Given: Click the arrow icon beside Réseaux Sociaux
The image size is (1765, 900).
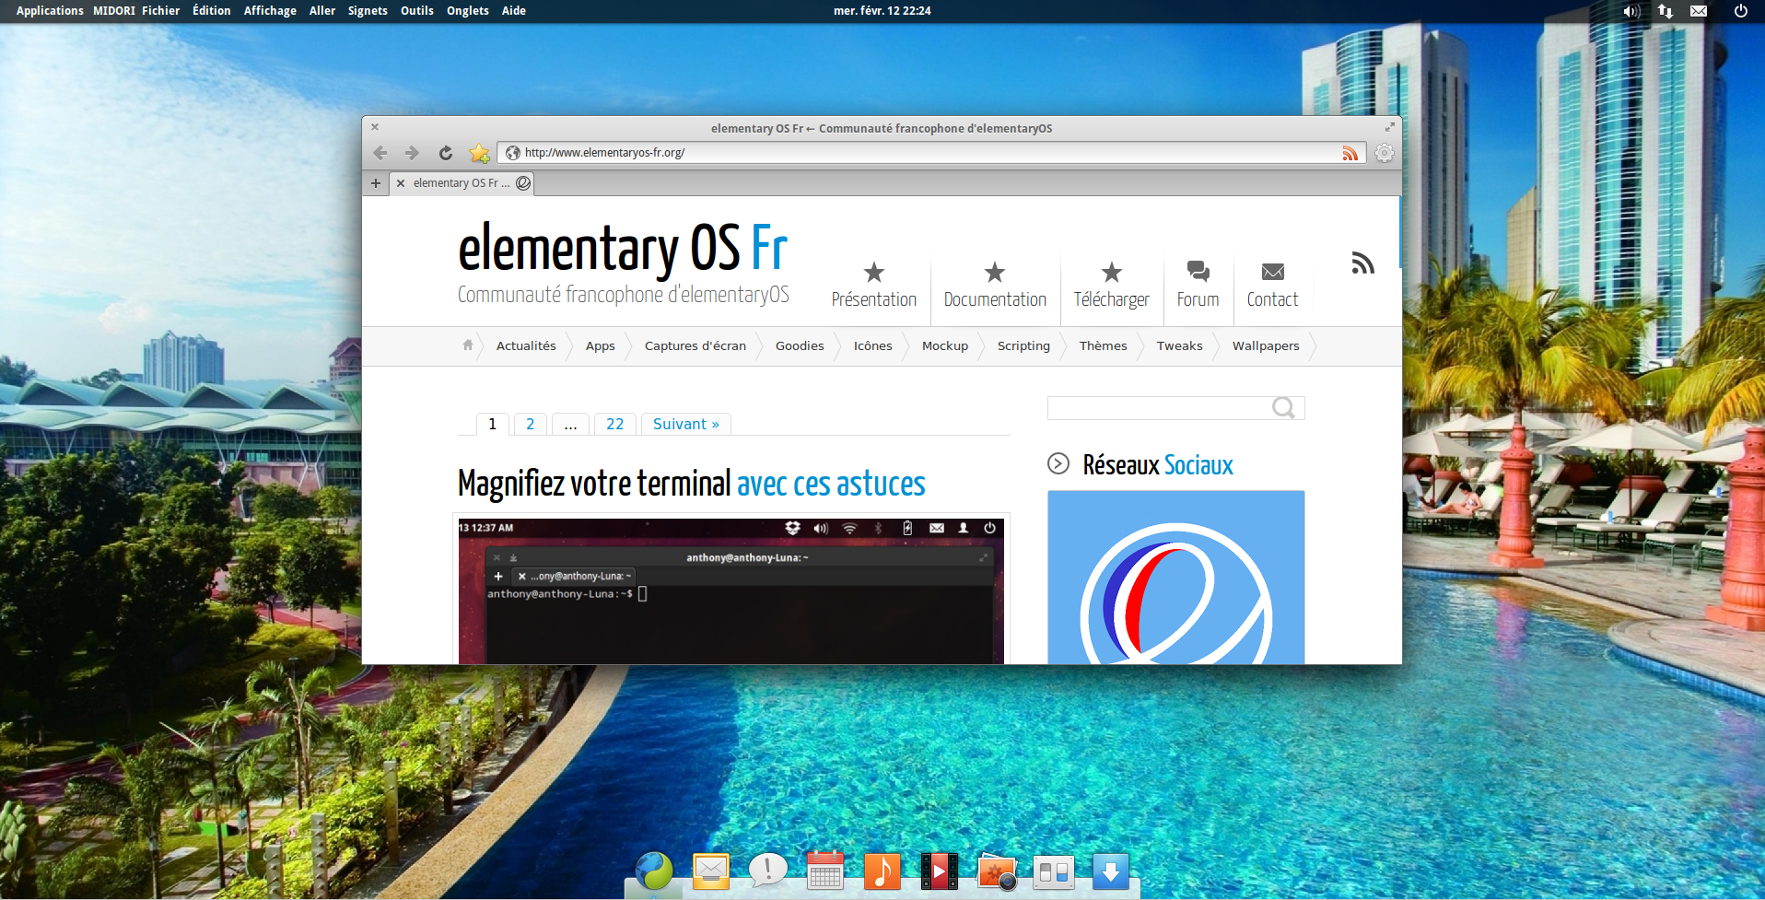Looking at the screenshot, I should pos(1058,464).
